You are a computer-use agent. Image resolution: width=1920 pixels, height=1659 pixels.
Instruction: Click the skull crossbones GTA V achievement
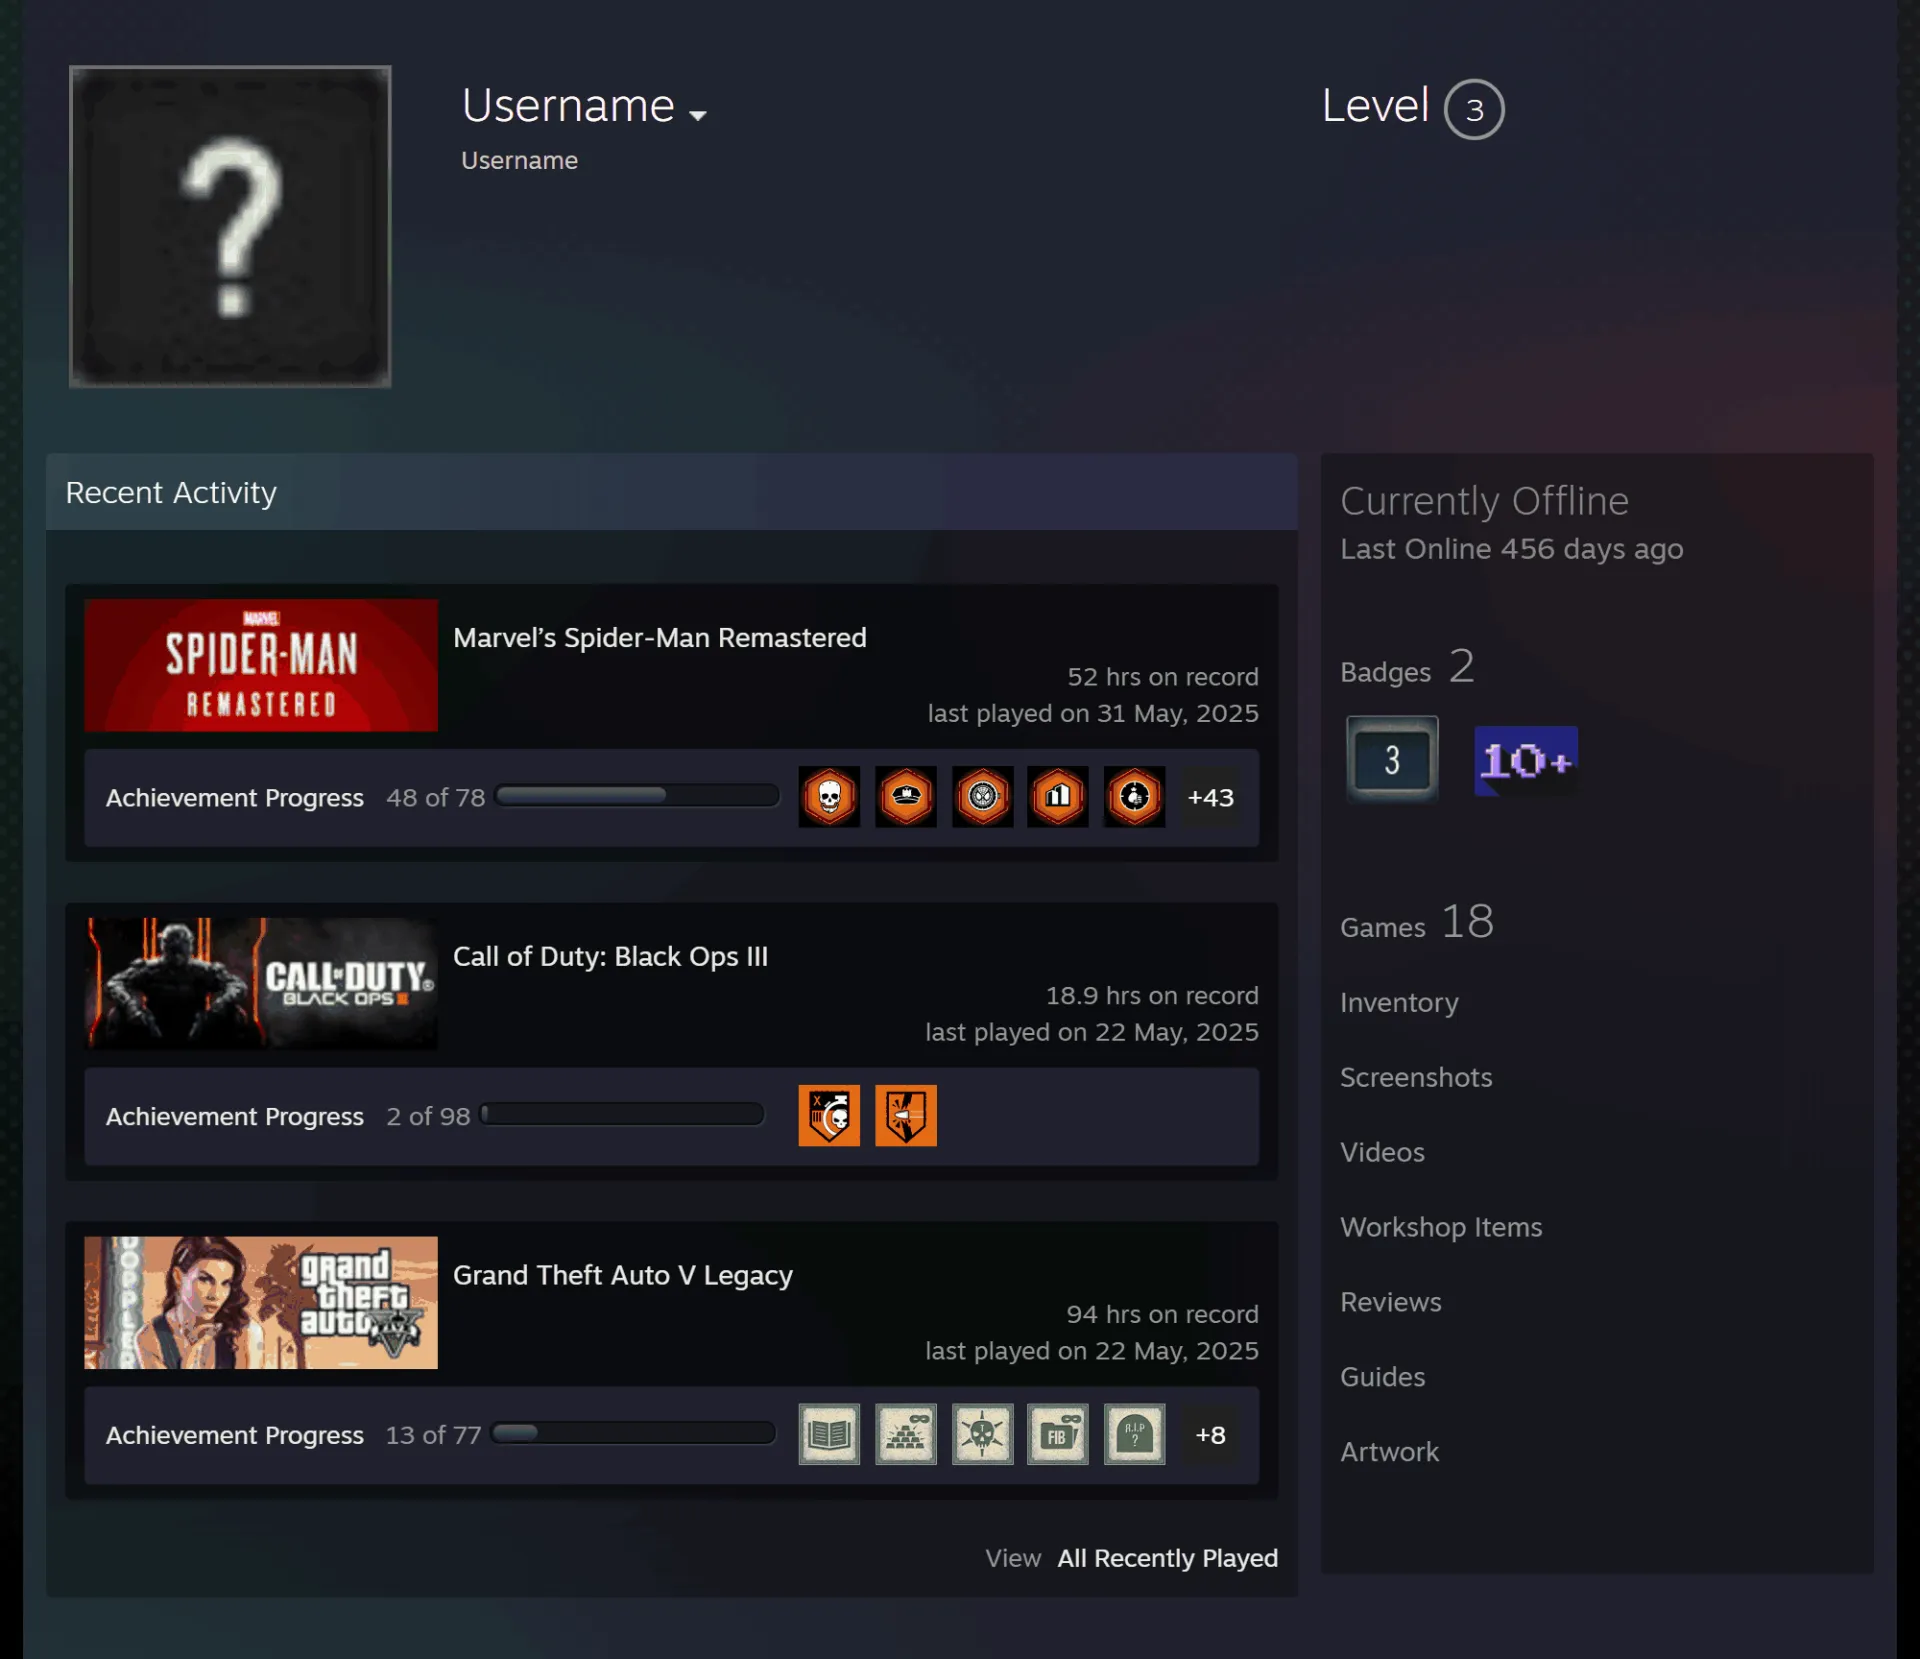(982, 1434)
